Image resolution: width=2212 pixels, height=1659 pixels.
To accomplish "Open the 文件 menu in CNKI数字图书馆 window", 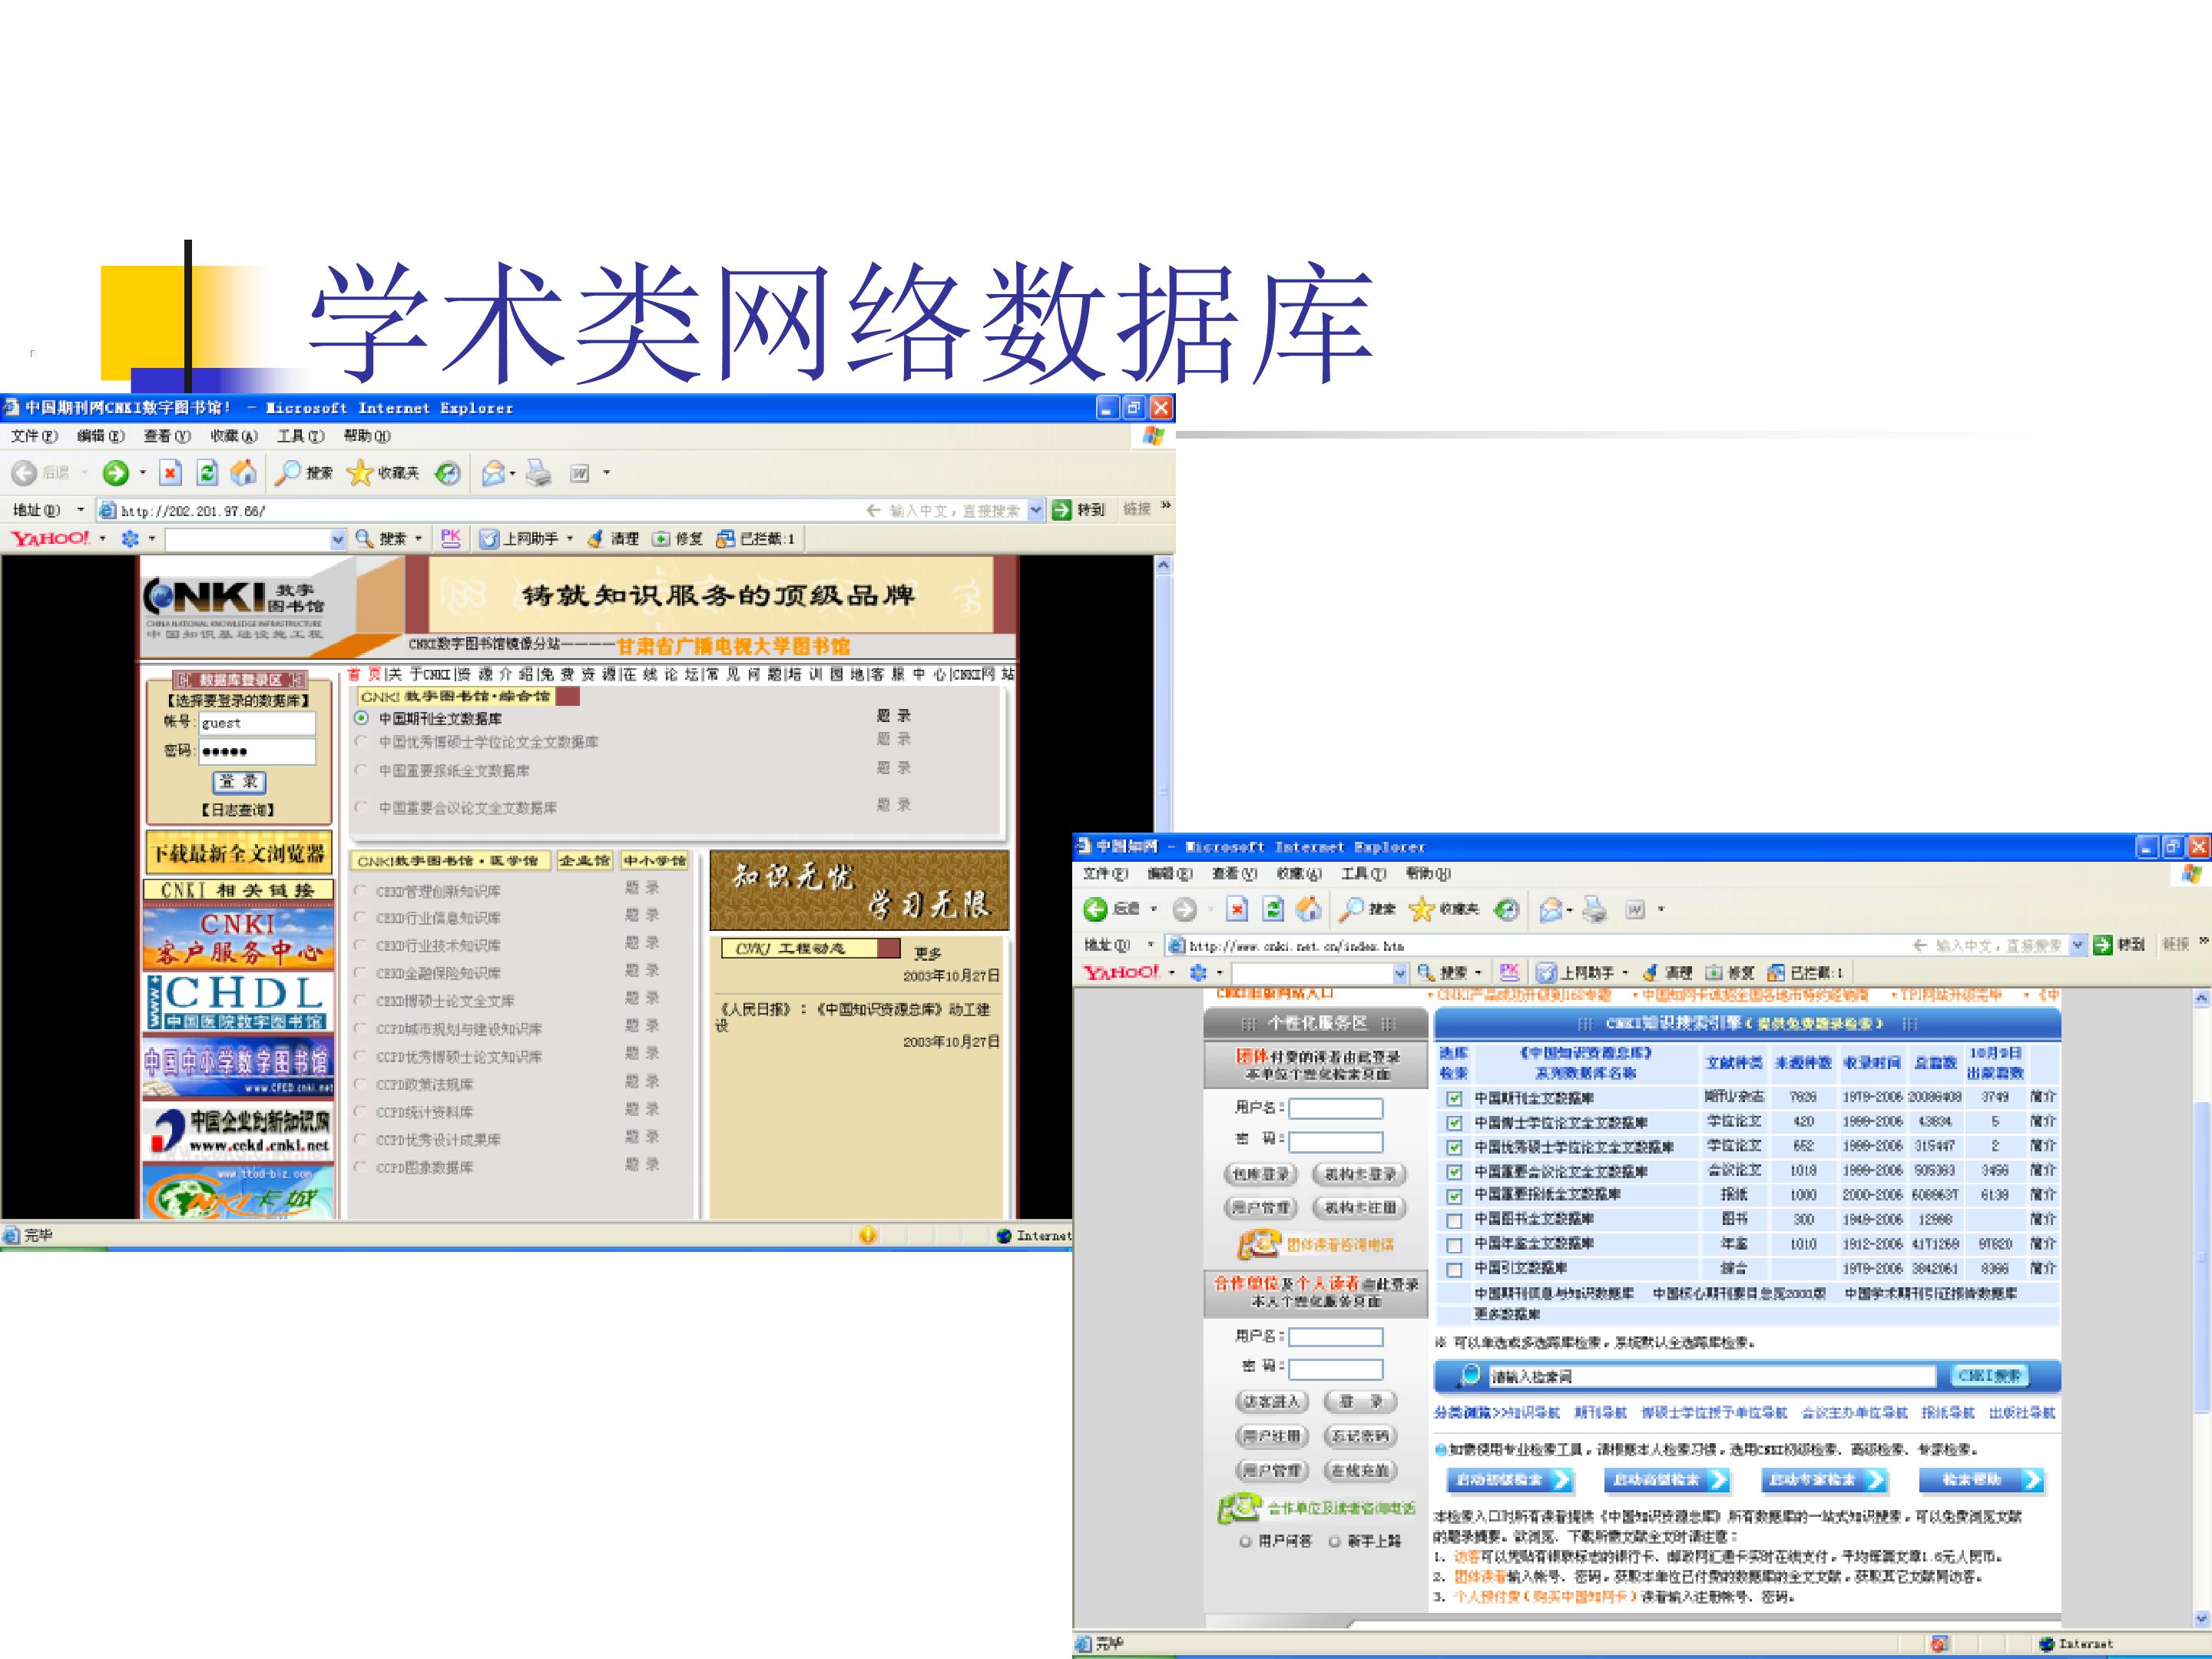I will click(x=34, y=436).
